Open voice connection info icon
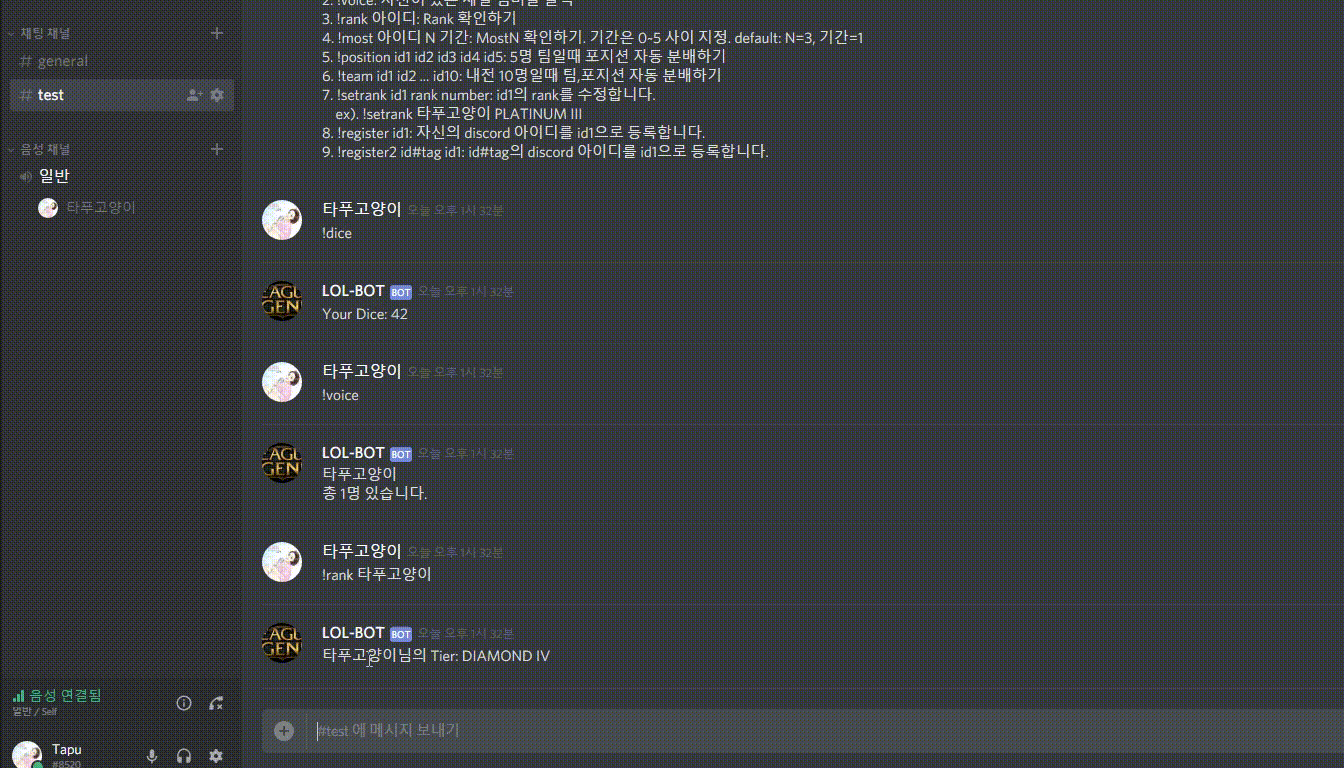Screen dimensions: 1344x768 184,703
